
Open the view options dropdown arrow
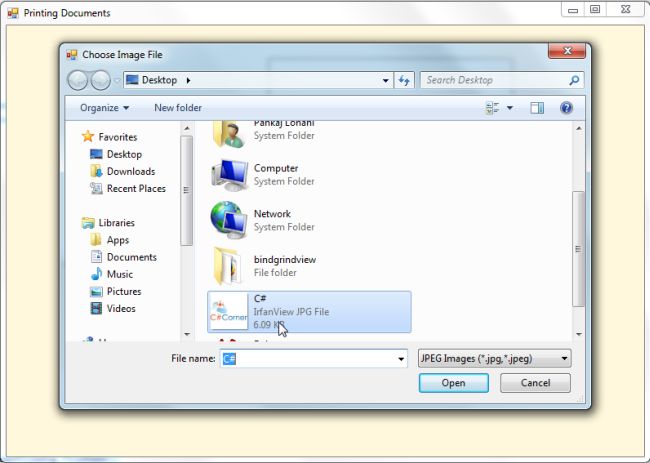pyautogui.click(x=510, y=108)
